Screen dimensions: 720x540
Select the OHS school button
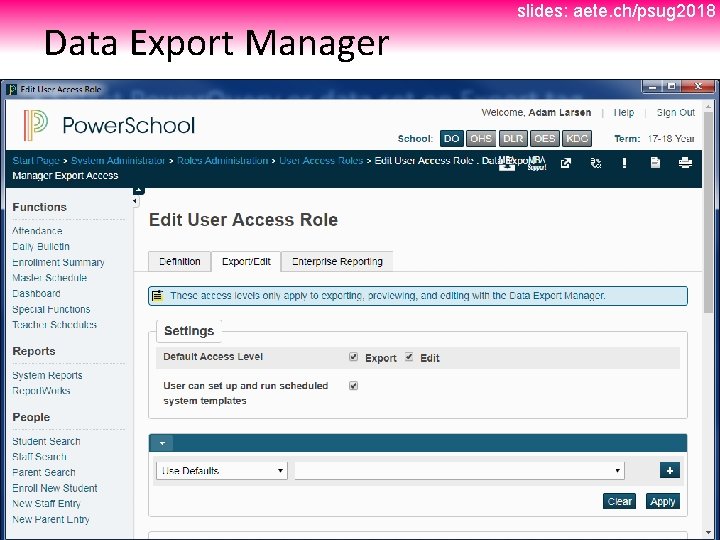pos(481,138)
